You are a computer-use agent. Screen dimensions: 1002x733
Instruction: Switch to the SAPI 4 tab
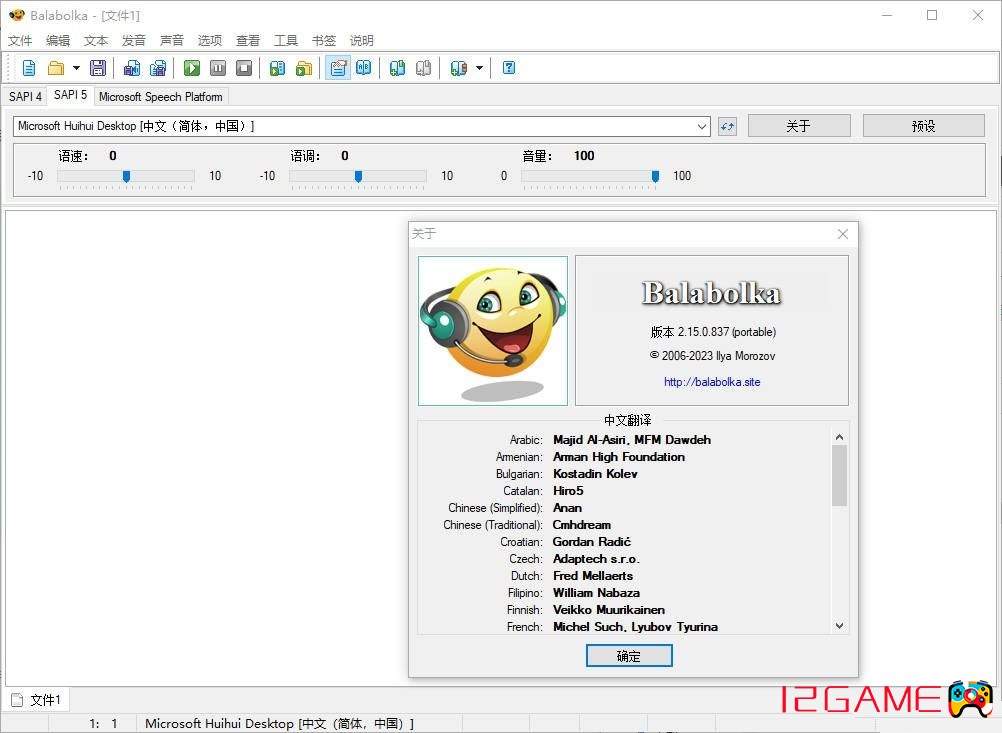pos(25,96)
